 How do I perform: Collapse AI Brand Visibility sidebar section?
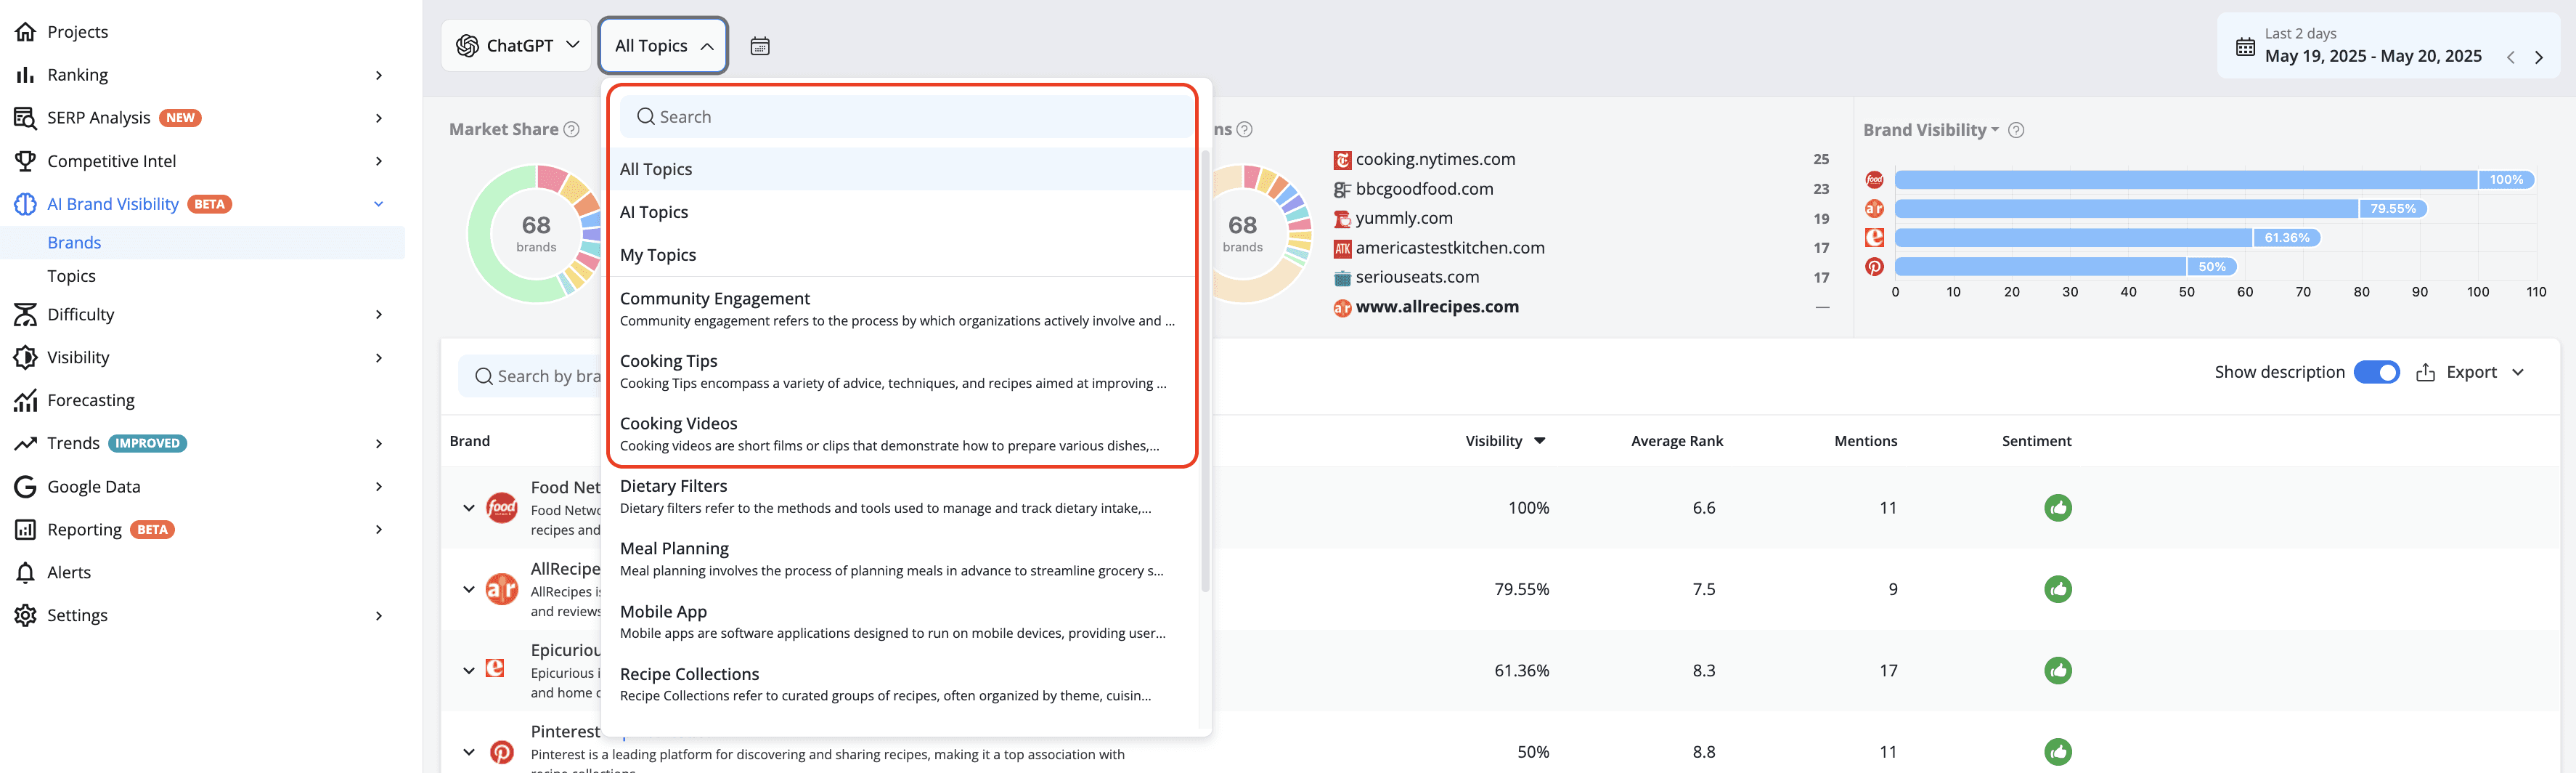coord(378,204)
